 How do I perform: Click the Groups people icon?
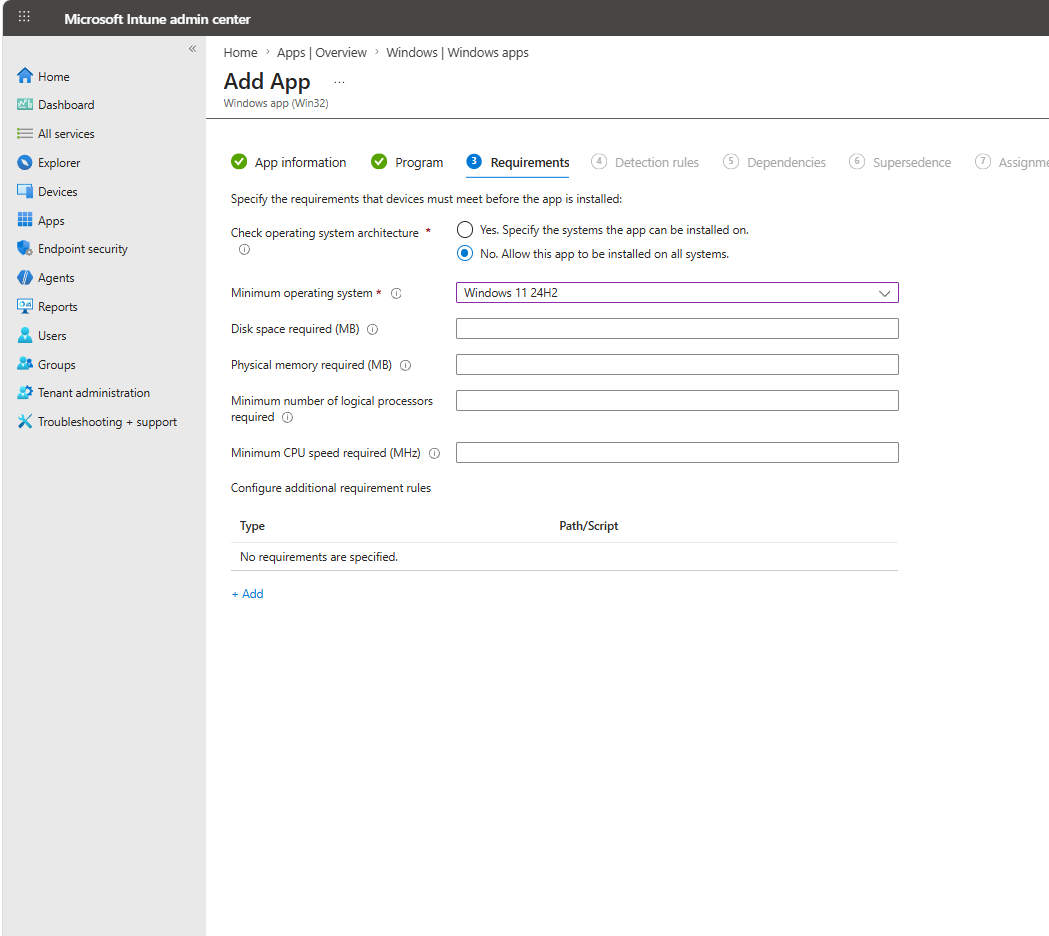pos(25,364)
